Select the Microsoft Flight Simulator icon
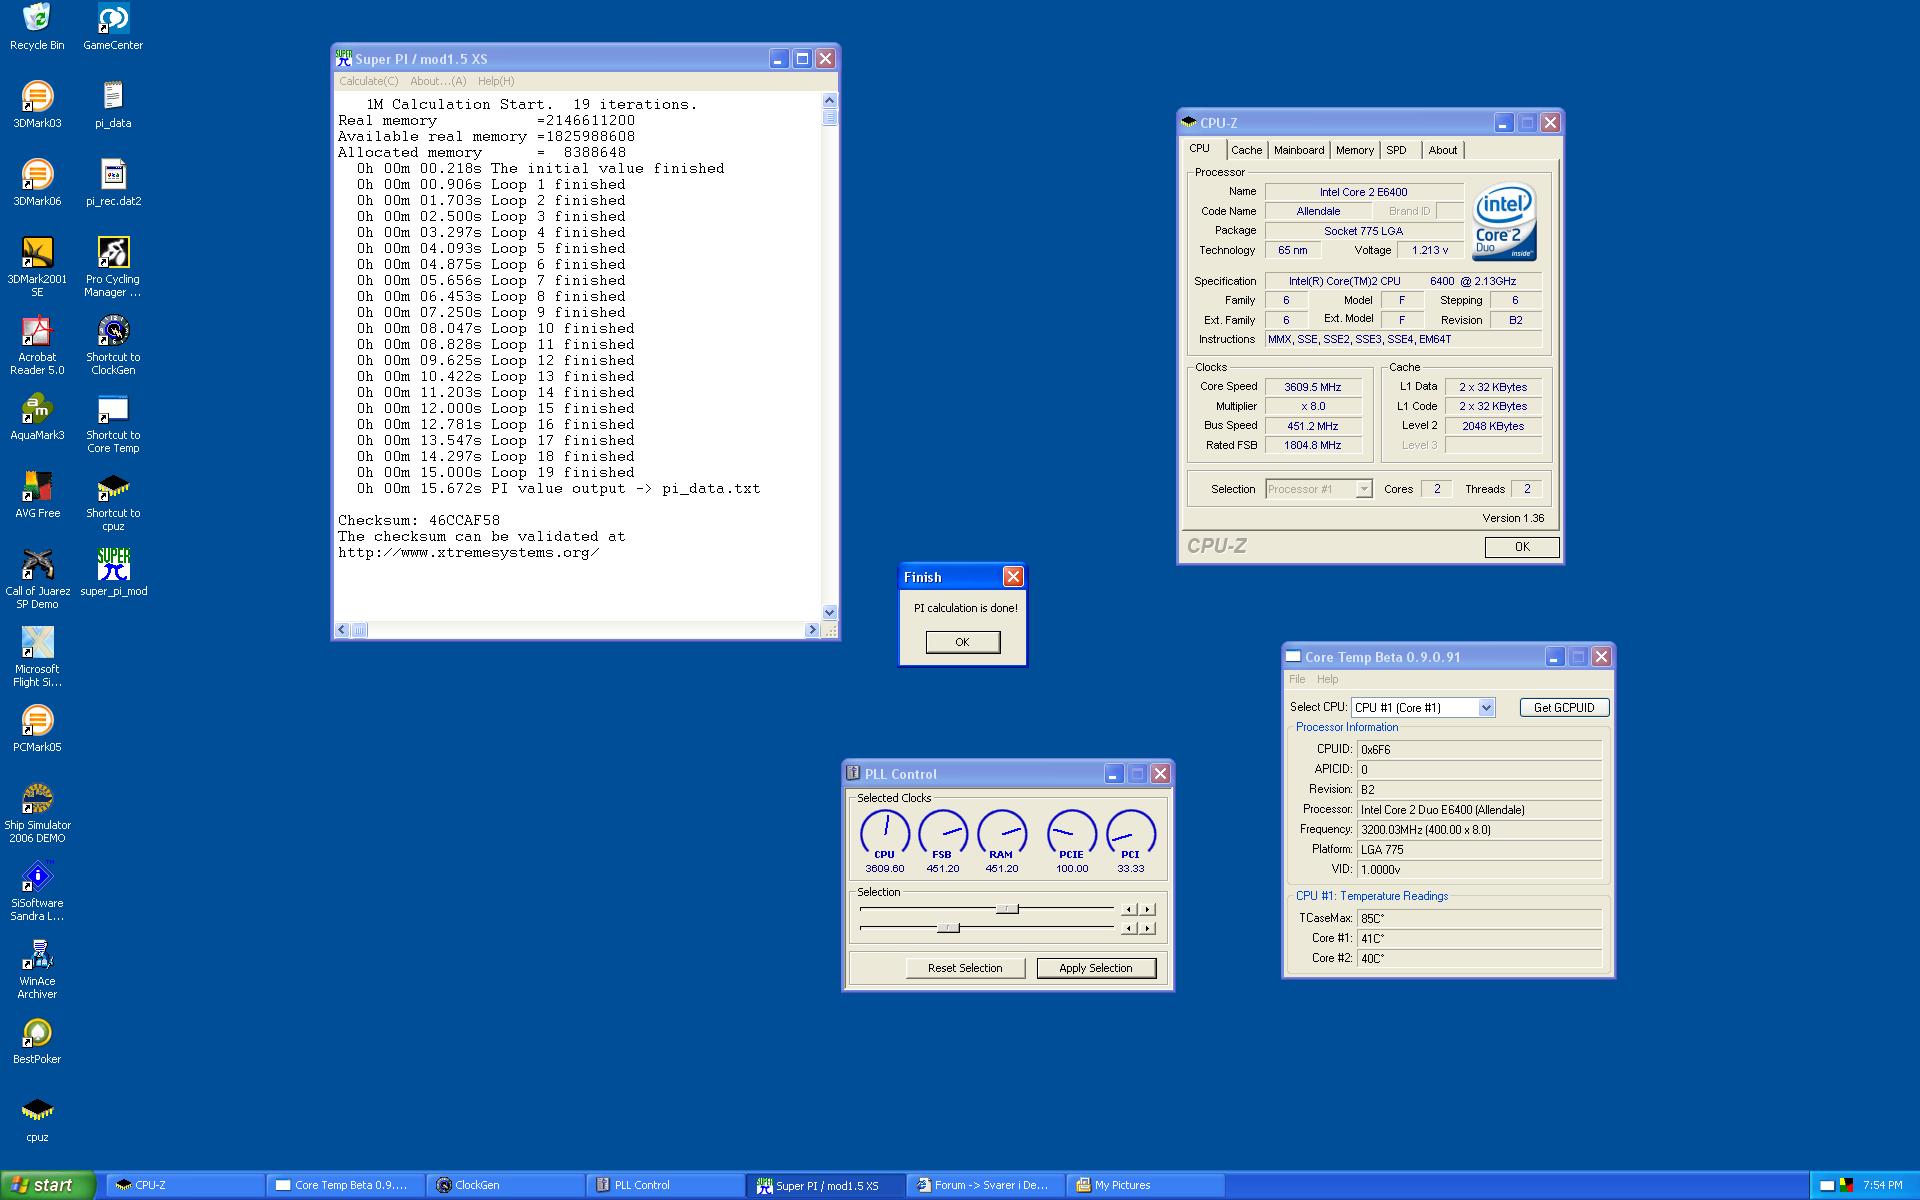This screenshot has width=1920, height=1200. [x=37, y=656]
